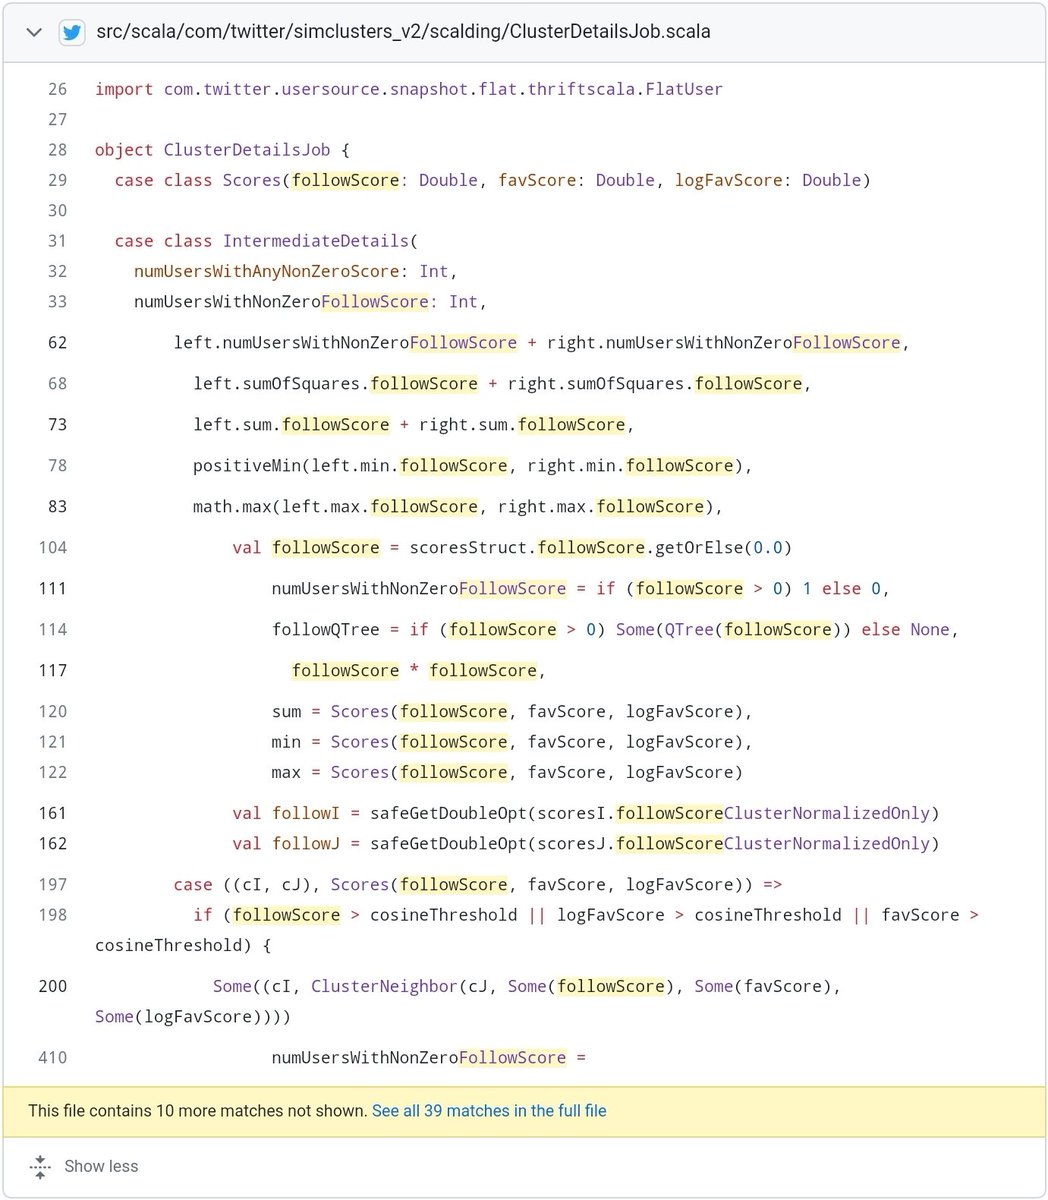1048x1200 pixels.
Task: Jump to line number 26
Action: point(57,89)
